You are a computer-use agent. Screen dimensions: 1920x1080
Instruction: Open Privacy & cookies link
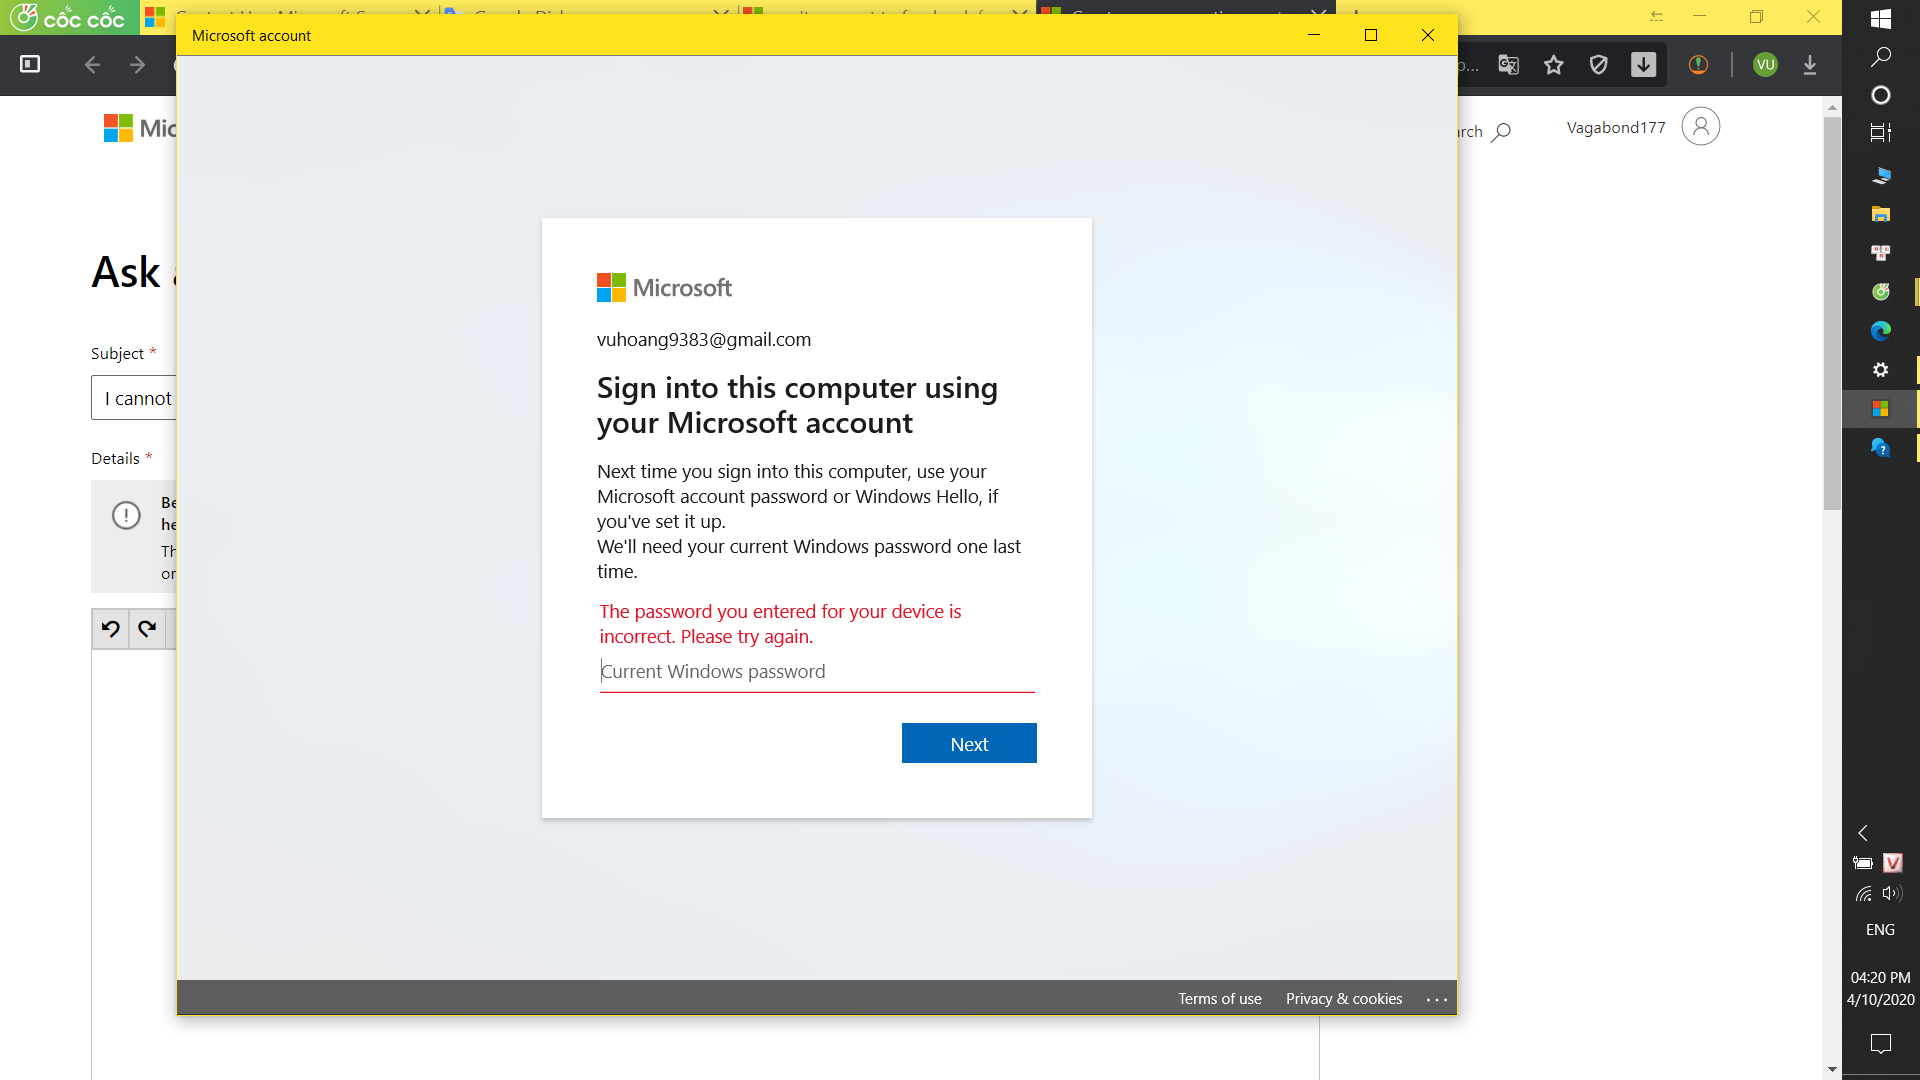[x=1344, y=999]
